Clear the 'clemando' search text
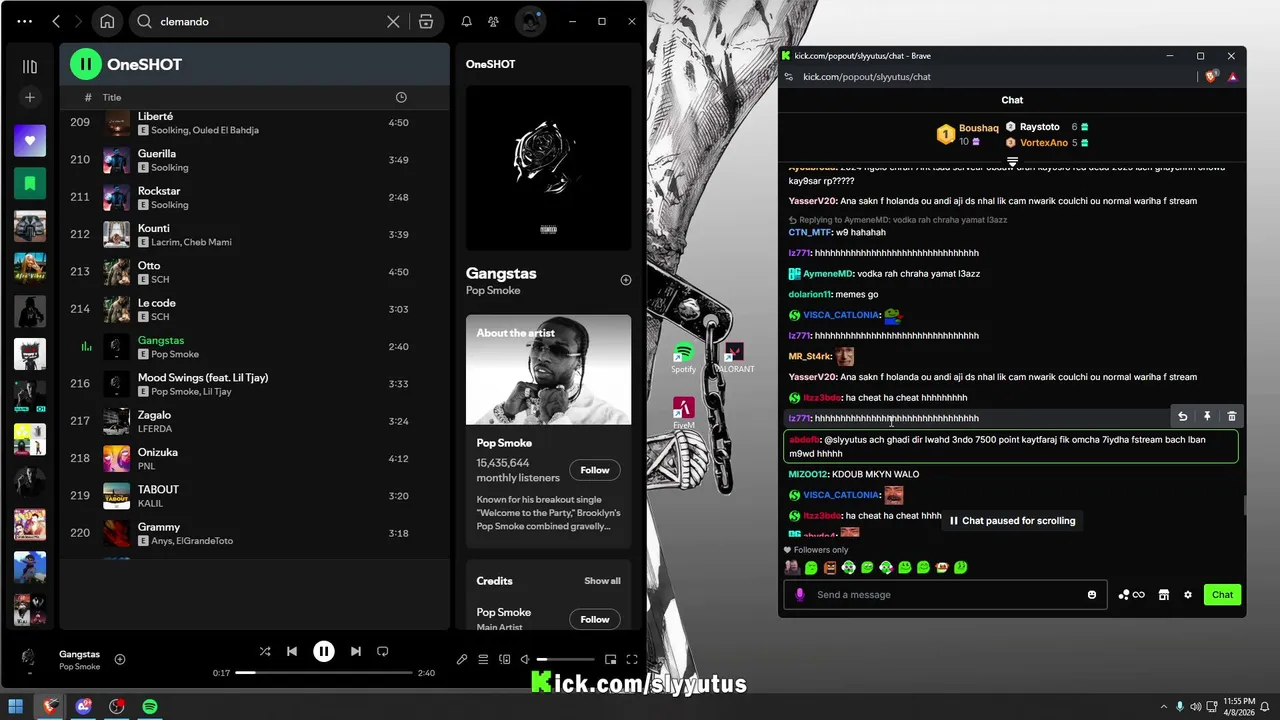Viewport: 1280px width, 720px height. [x=394, y=21]
